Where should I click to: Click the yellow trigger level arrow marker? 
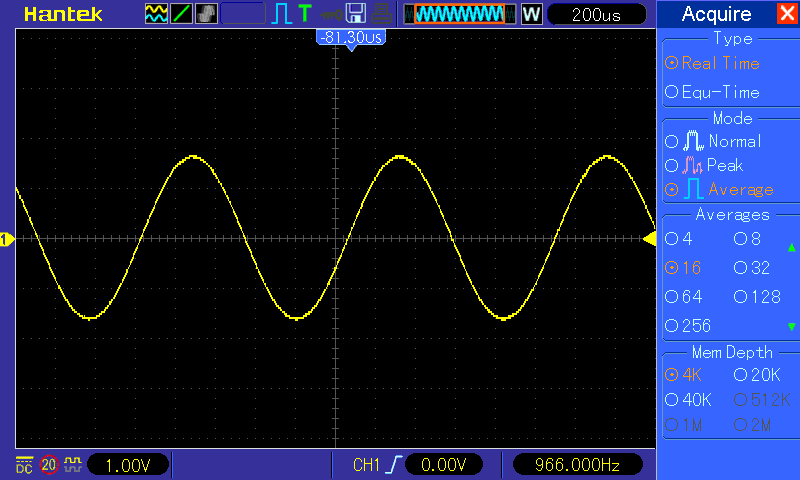click(x=649, y=238)
